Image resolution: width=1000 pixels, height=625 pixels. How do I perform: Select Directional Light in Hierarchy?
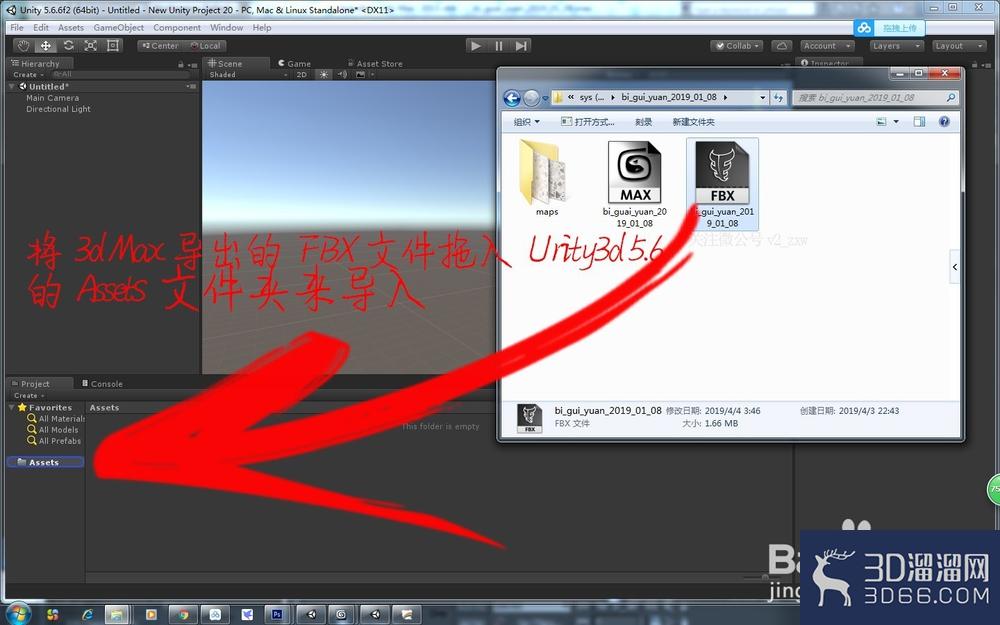[58, 109]
